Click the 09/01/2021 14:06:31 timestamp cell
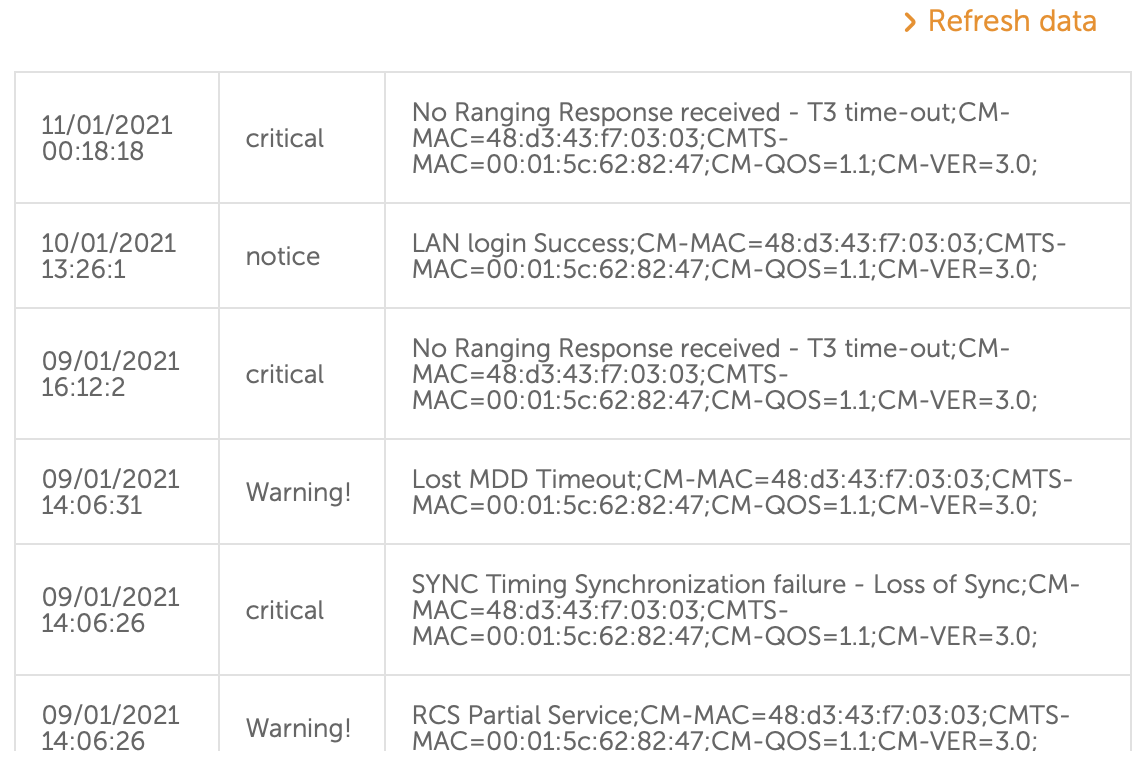 coord(110,492)
